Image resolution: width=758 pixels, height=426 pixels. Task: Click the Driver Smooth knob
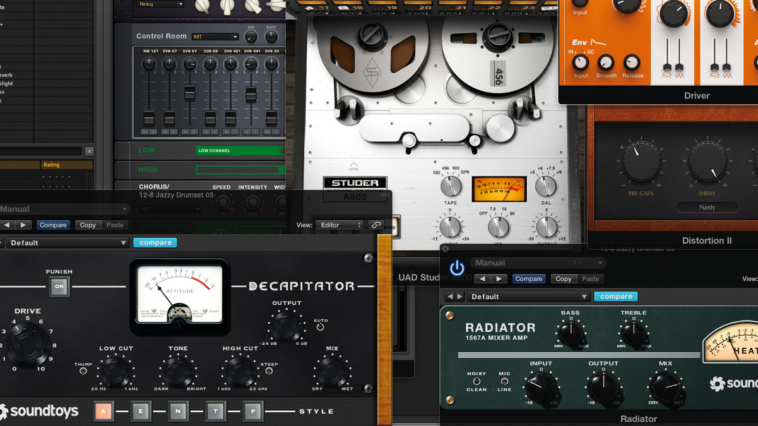coord(606,62)
